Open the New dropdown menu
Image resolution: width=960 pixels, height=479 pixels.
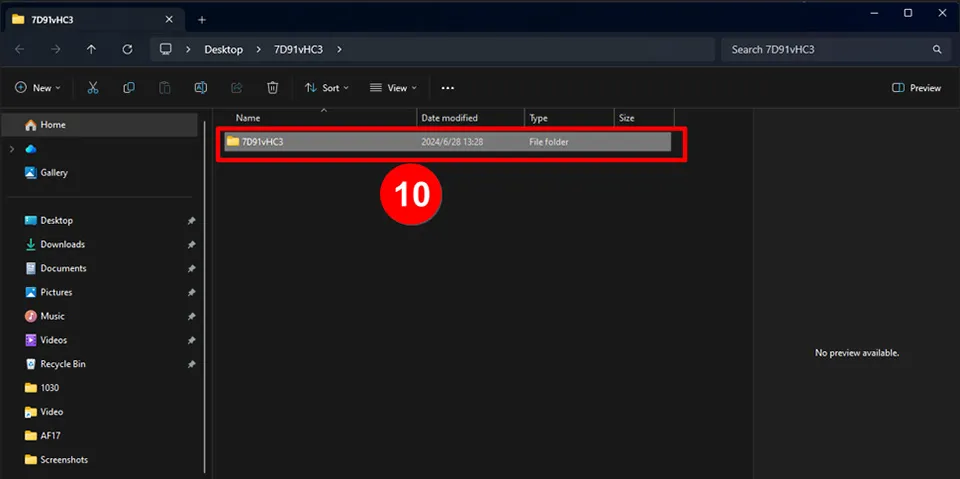[x=38, y=88]
